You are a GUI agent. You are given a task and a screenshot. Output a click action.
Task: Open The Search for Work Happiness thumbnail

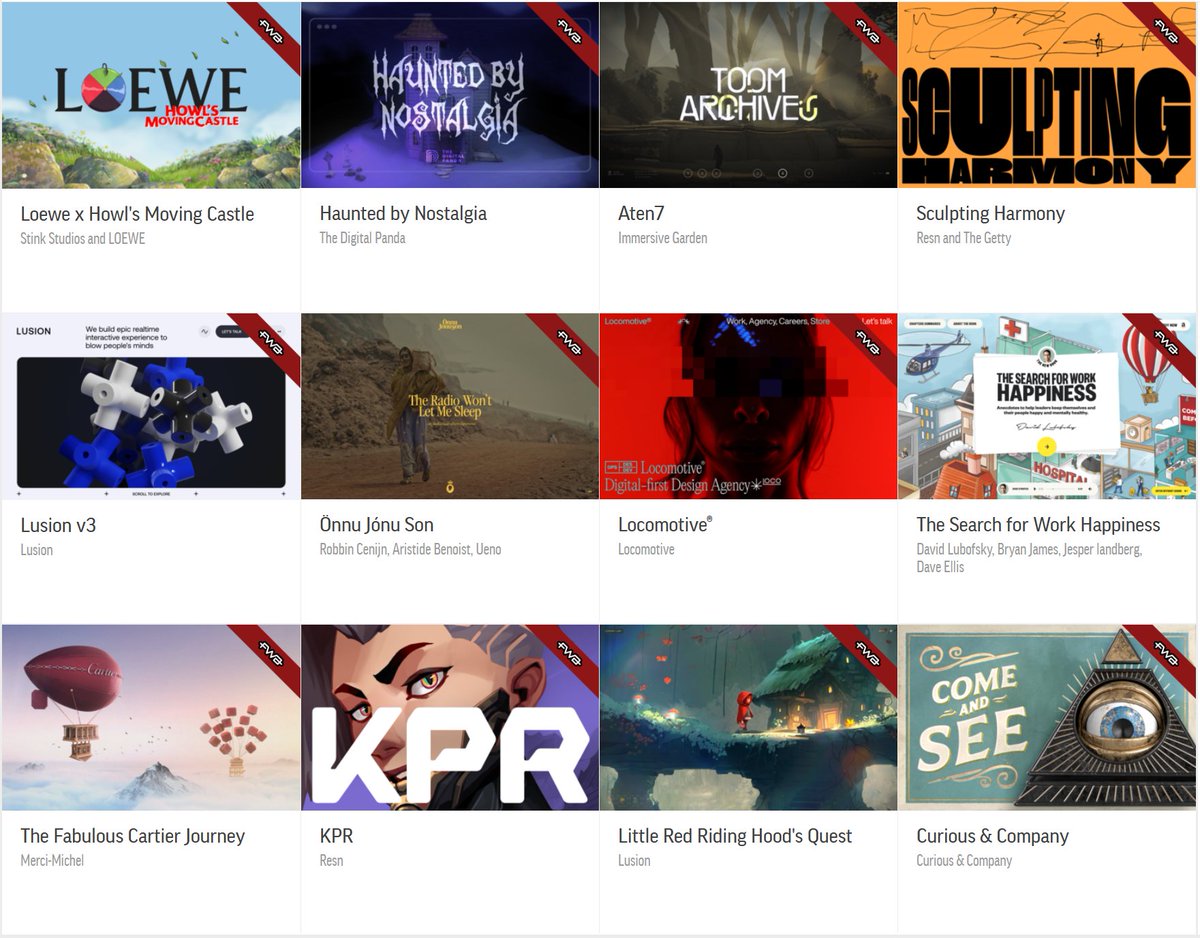tap(1047, 406)
